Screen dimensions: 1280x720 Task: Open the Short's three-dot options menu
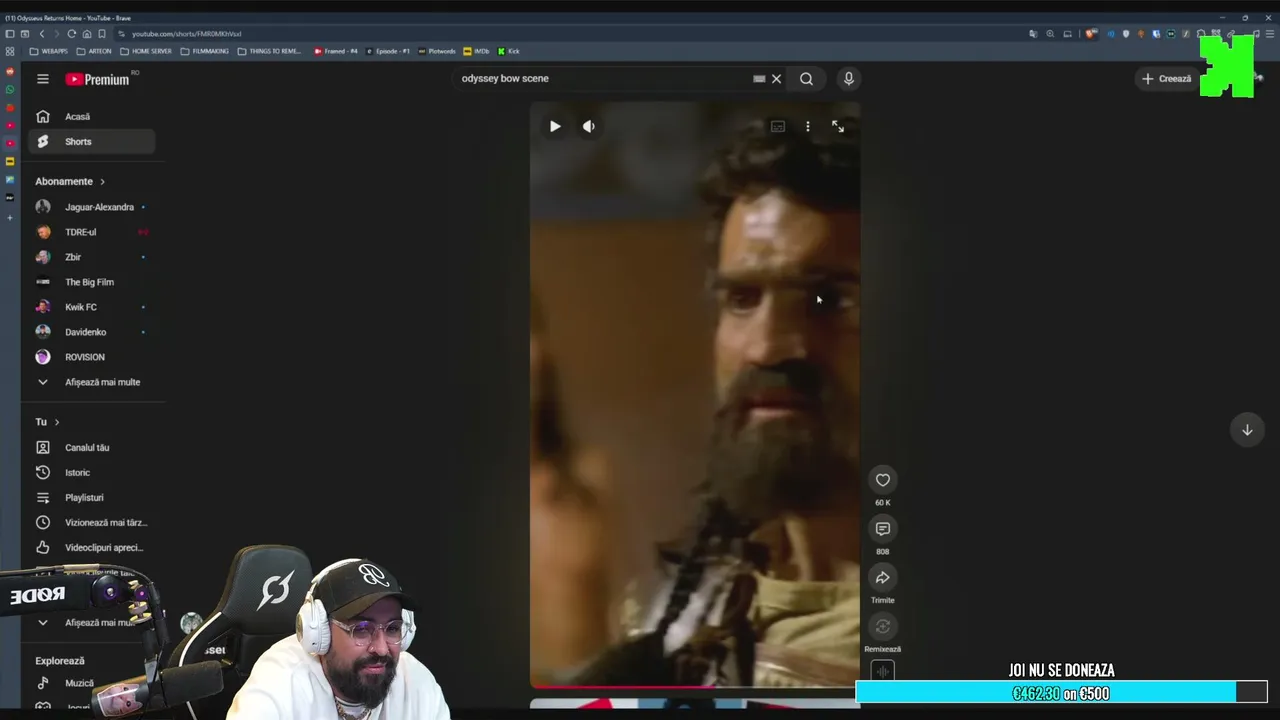pos(808,126)
